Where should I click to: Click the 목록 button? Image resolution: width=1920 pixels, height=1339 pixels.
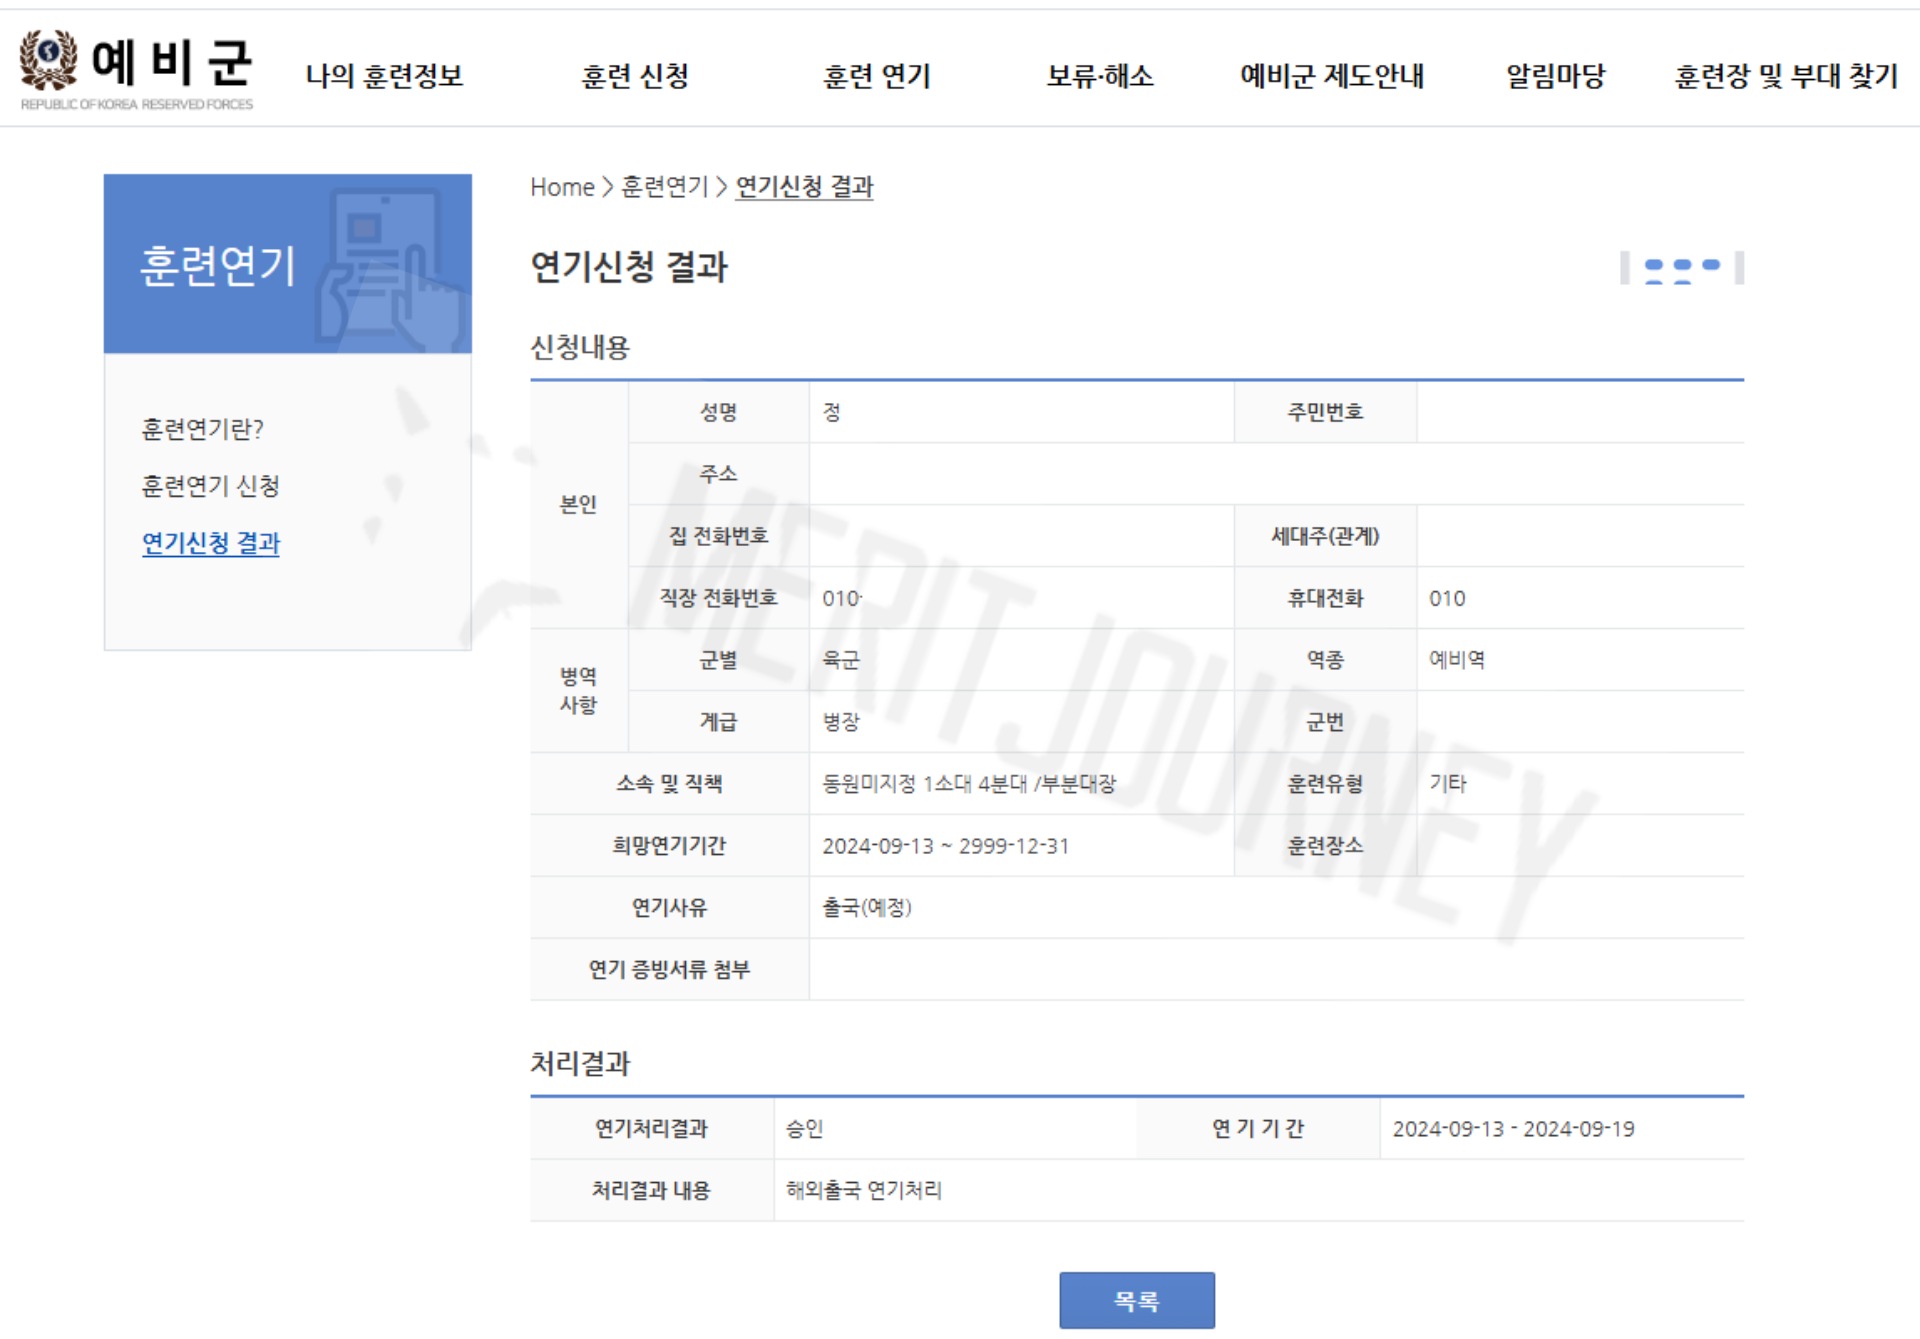1137,1300
